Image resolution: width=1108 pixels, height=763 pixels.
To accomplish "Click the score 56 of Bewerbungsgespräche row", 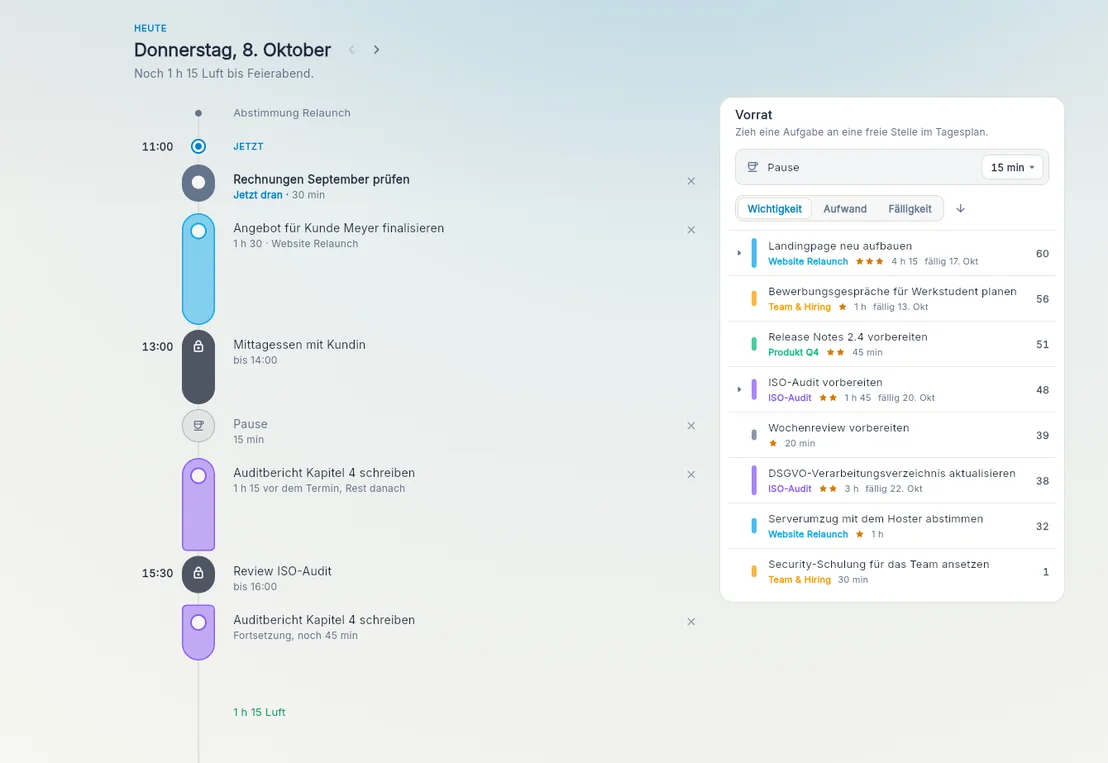I will click(1042, 299).
